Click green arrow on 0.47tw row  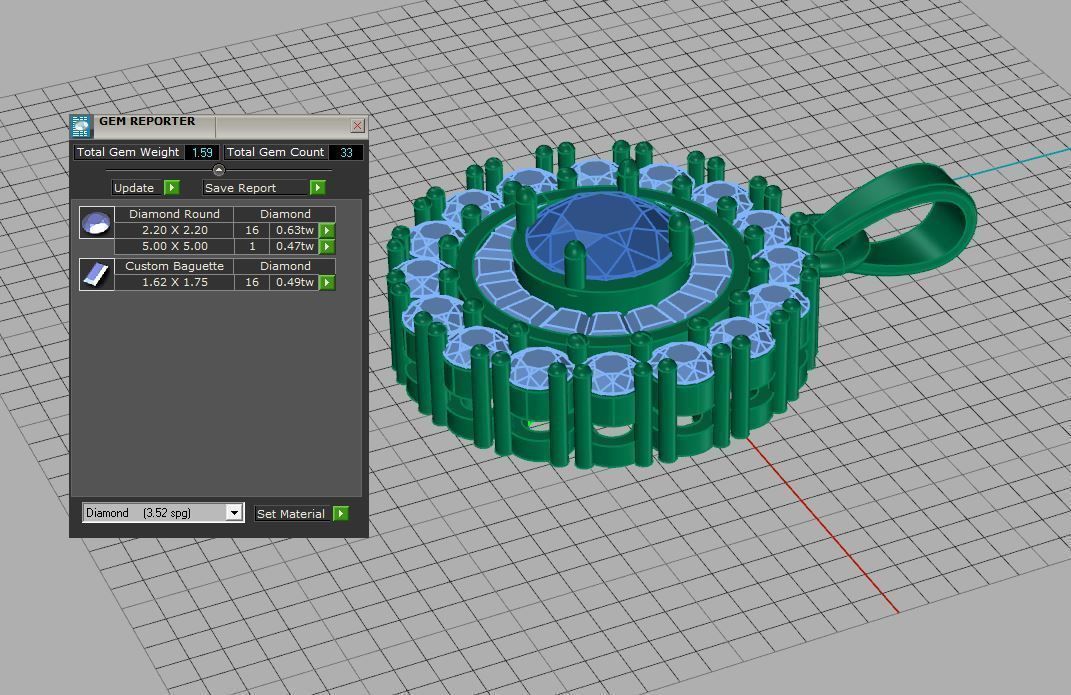pyautogui.click(x=327, y=246)
